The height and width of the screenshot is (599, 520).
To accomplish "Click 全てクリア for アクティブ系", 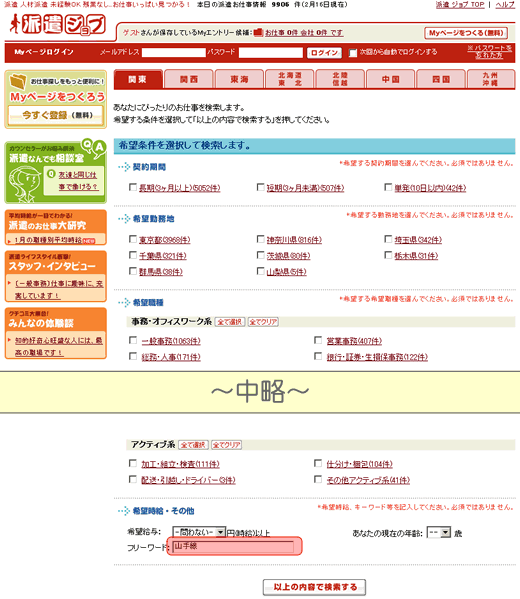I will (x=226, y=445).
